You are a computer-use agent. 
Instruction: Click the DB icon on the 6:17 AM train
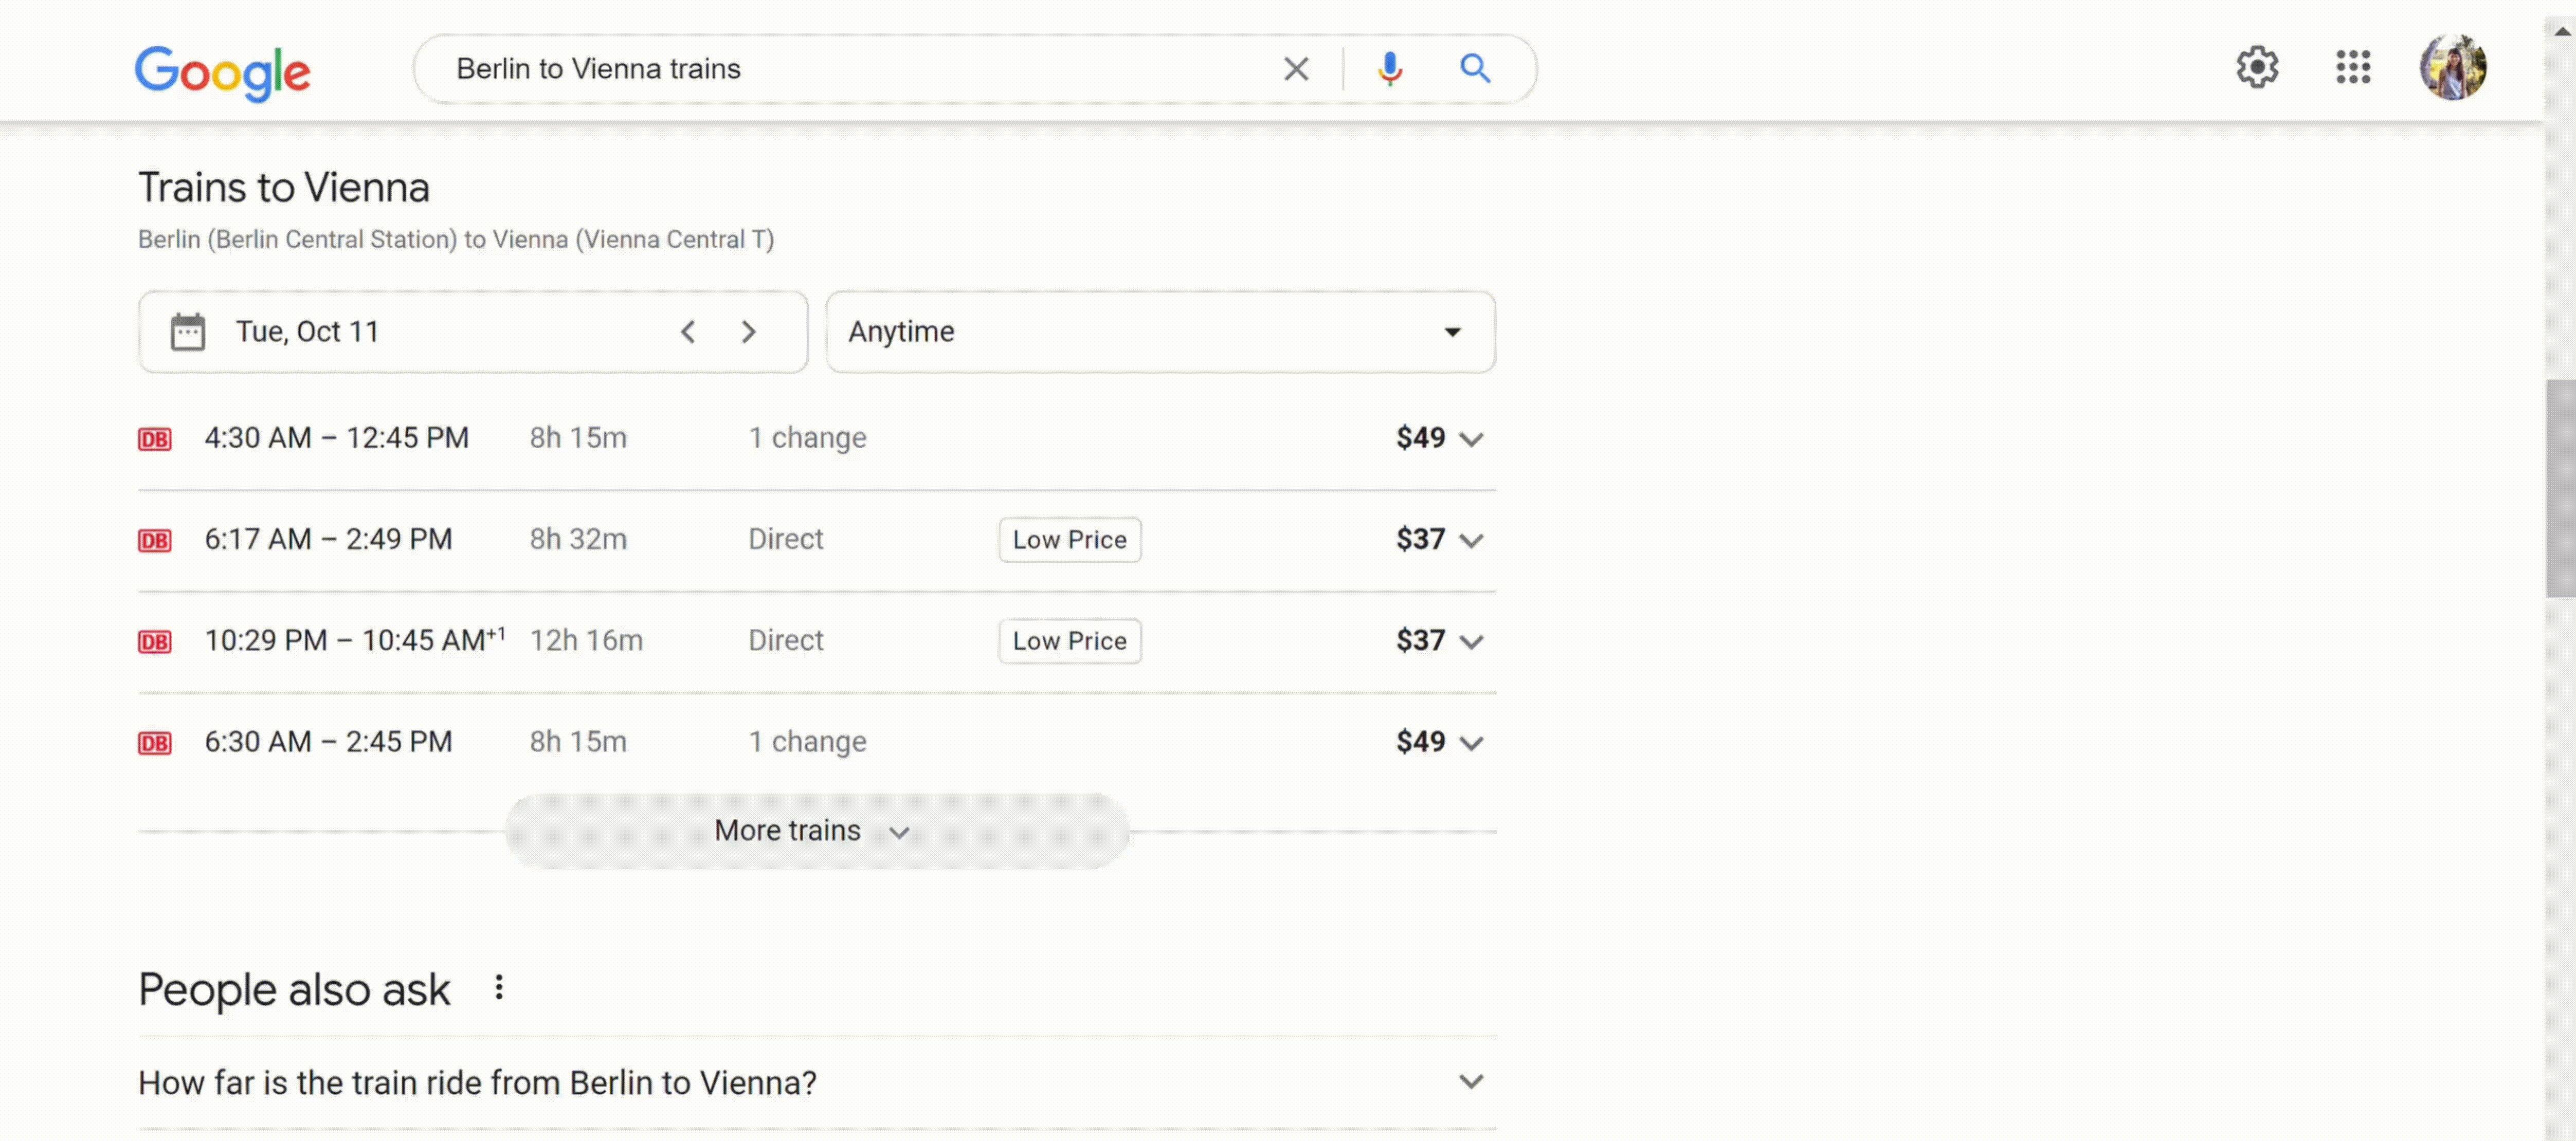154,539
